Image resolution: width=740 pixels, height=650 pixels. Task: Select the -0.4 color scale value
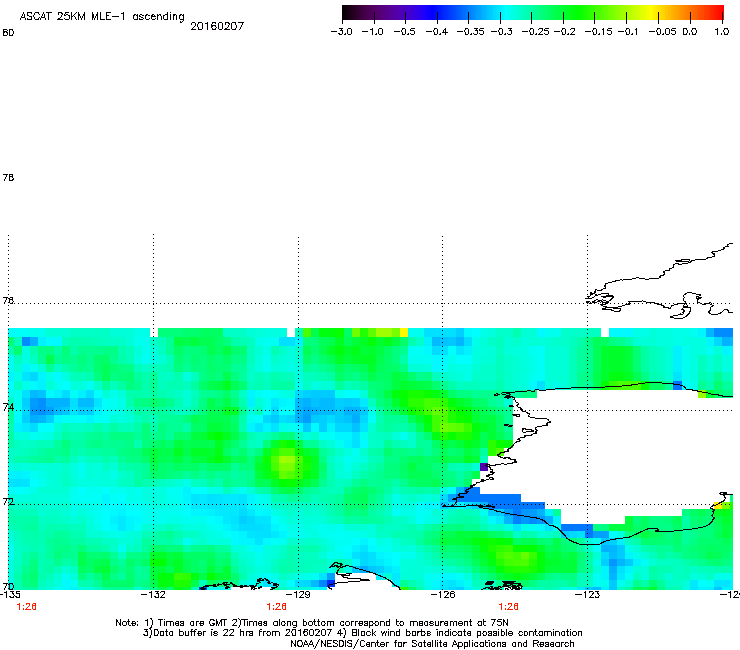(437, 32)
